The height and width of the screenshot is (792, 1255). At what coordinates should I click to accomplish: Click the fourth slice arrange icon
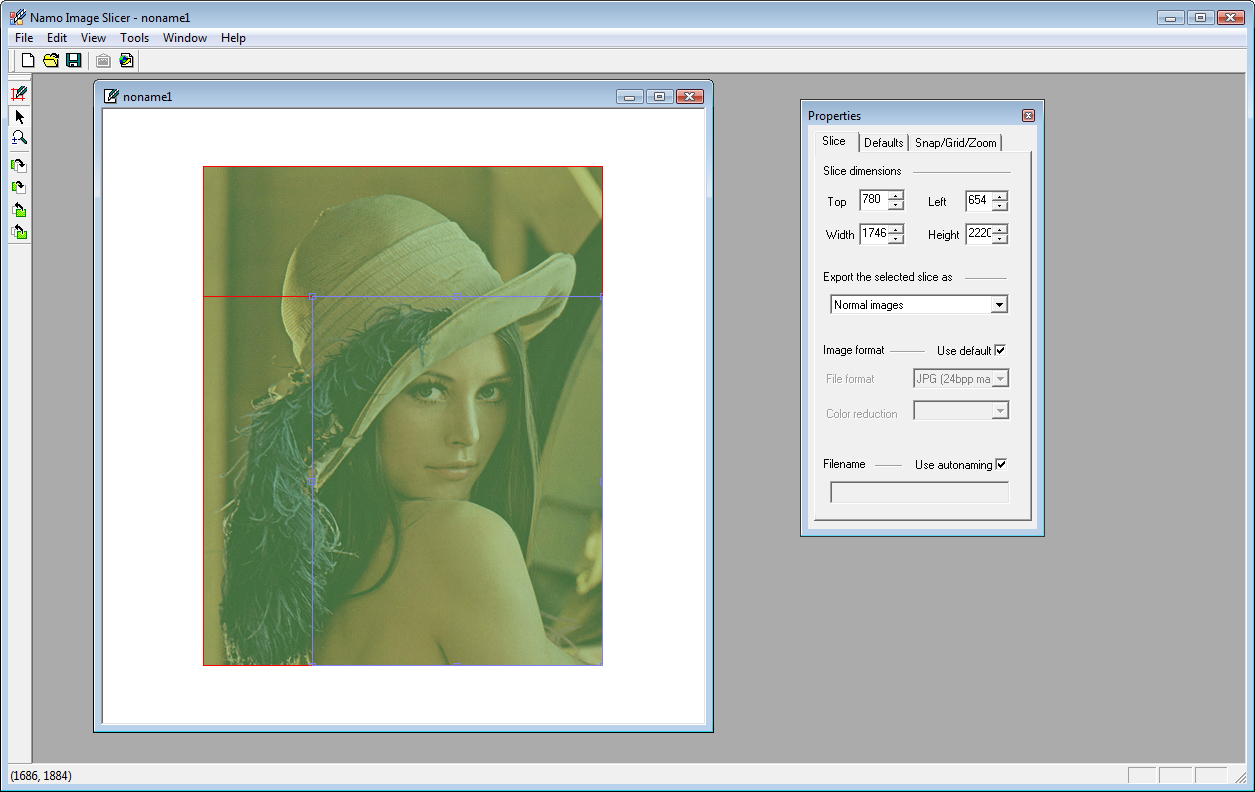[x=19, y=233]
